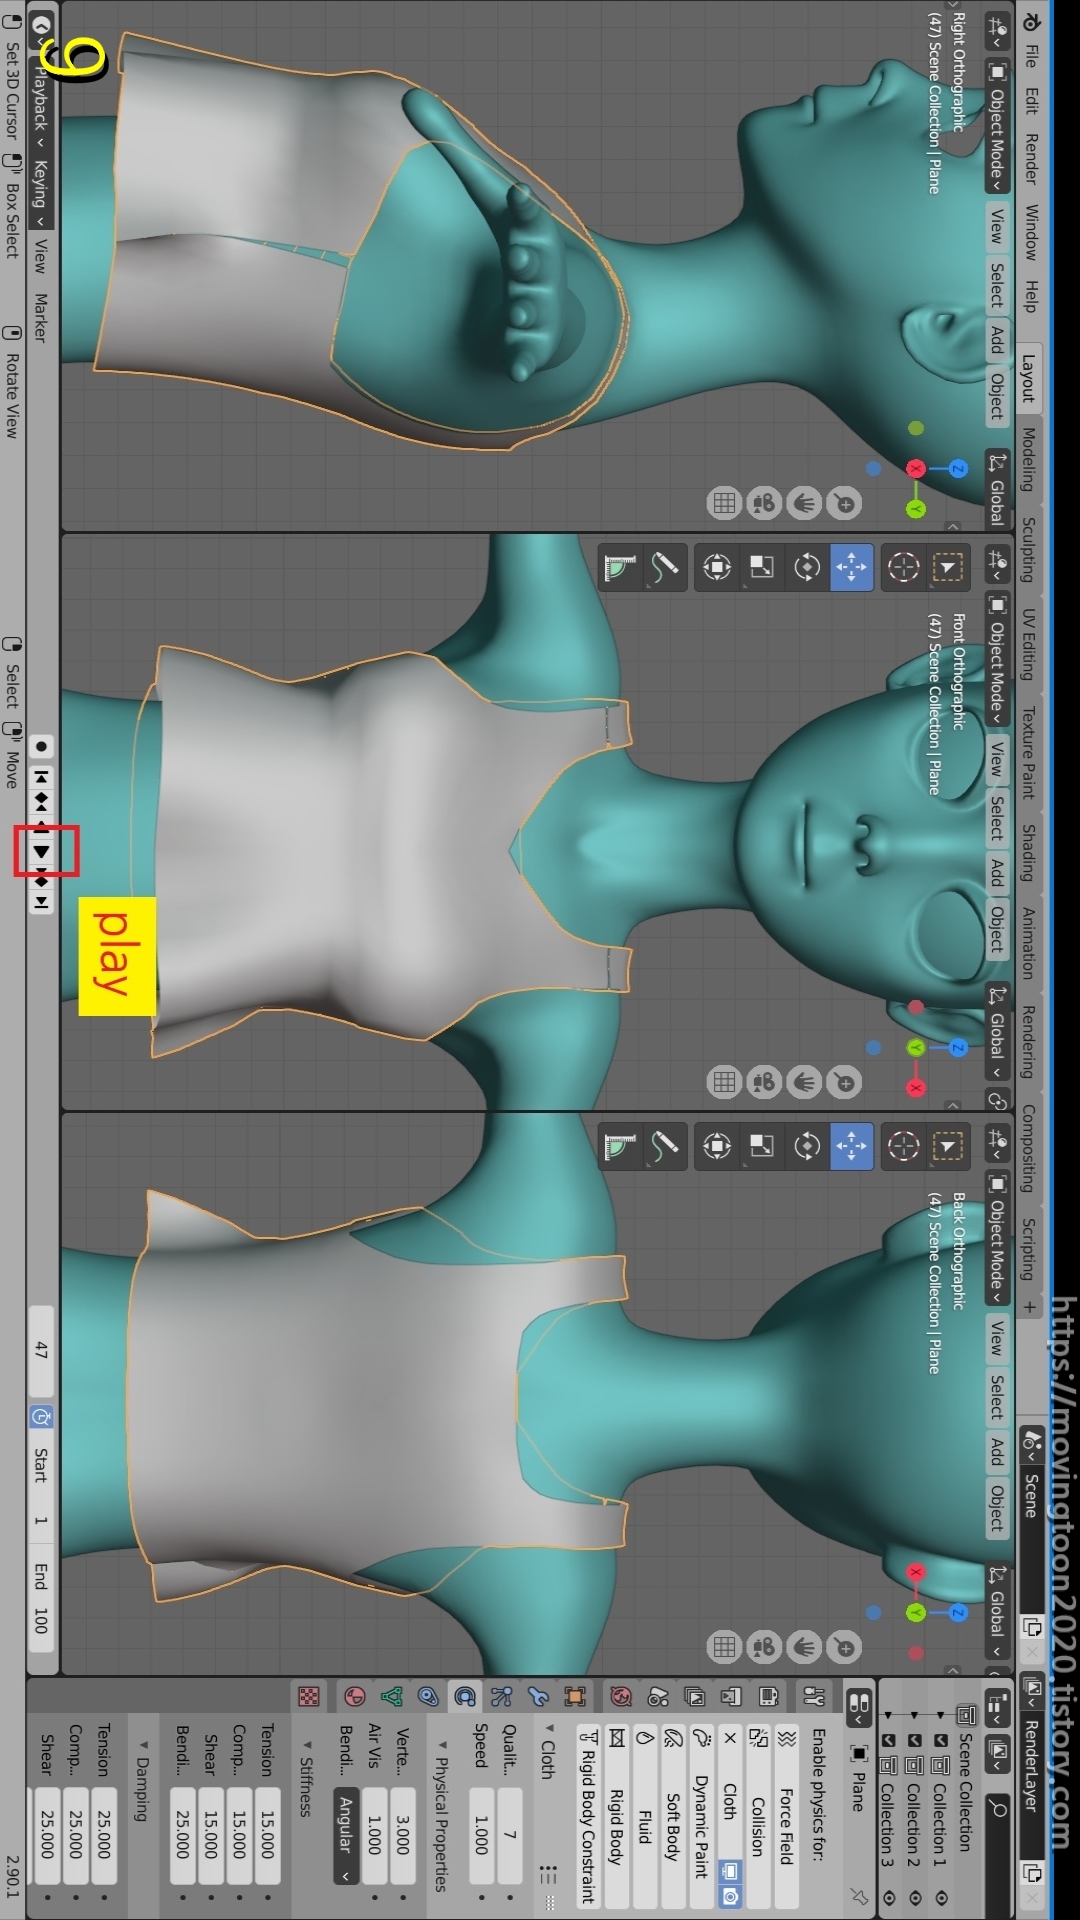Open the Material properties tab icon
This screenshot has height=1920, width=1080.
354,1696
